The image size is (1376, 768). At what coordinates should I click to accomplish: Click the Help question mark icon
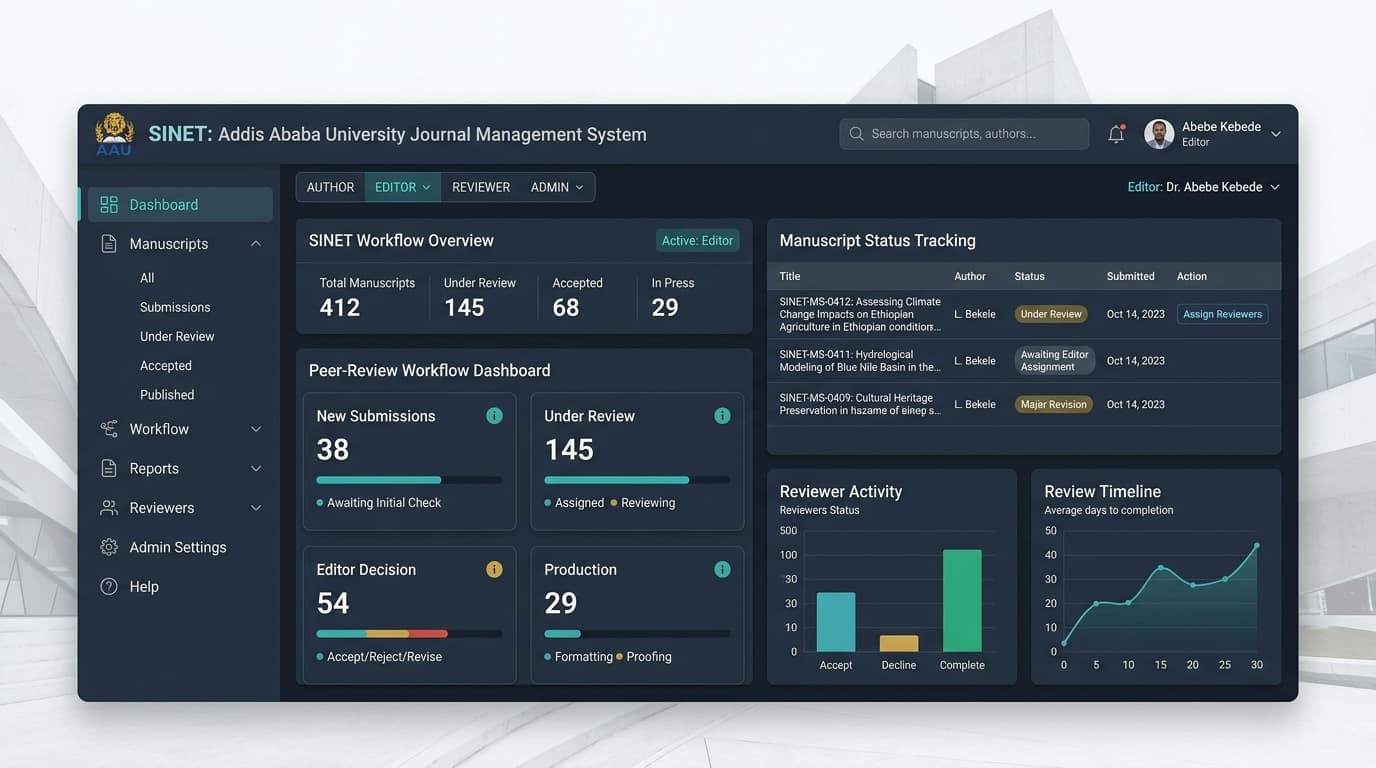pos(109,587)
